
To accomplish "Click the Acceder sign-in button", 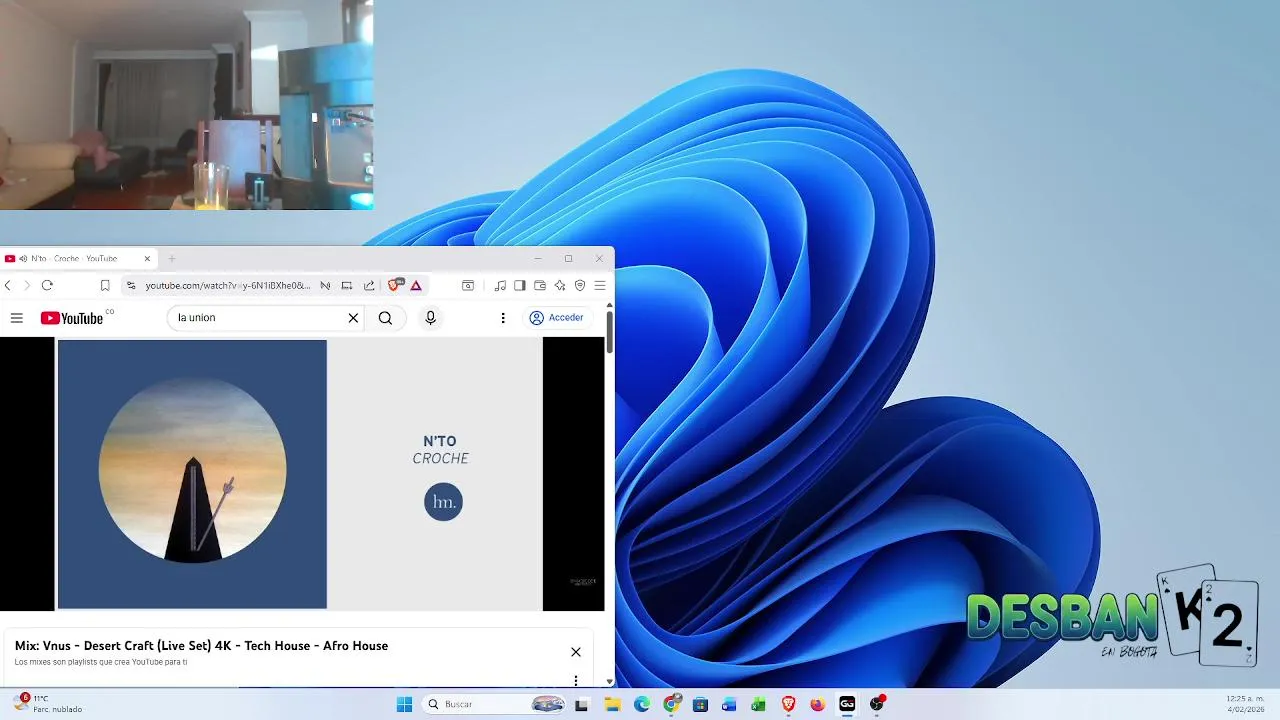I will tap(557, 318).
